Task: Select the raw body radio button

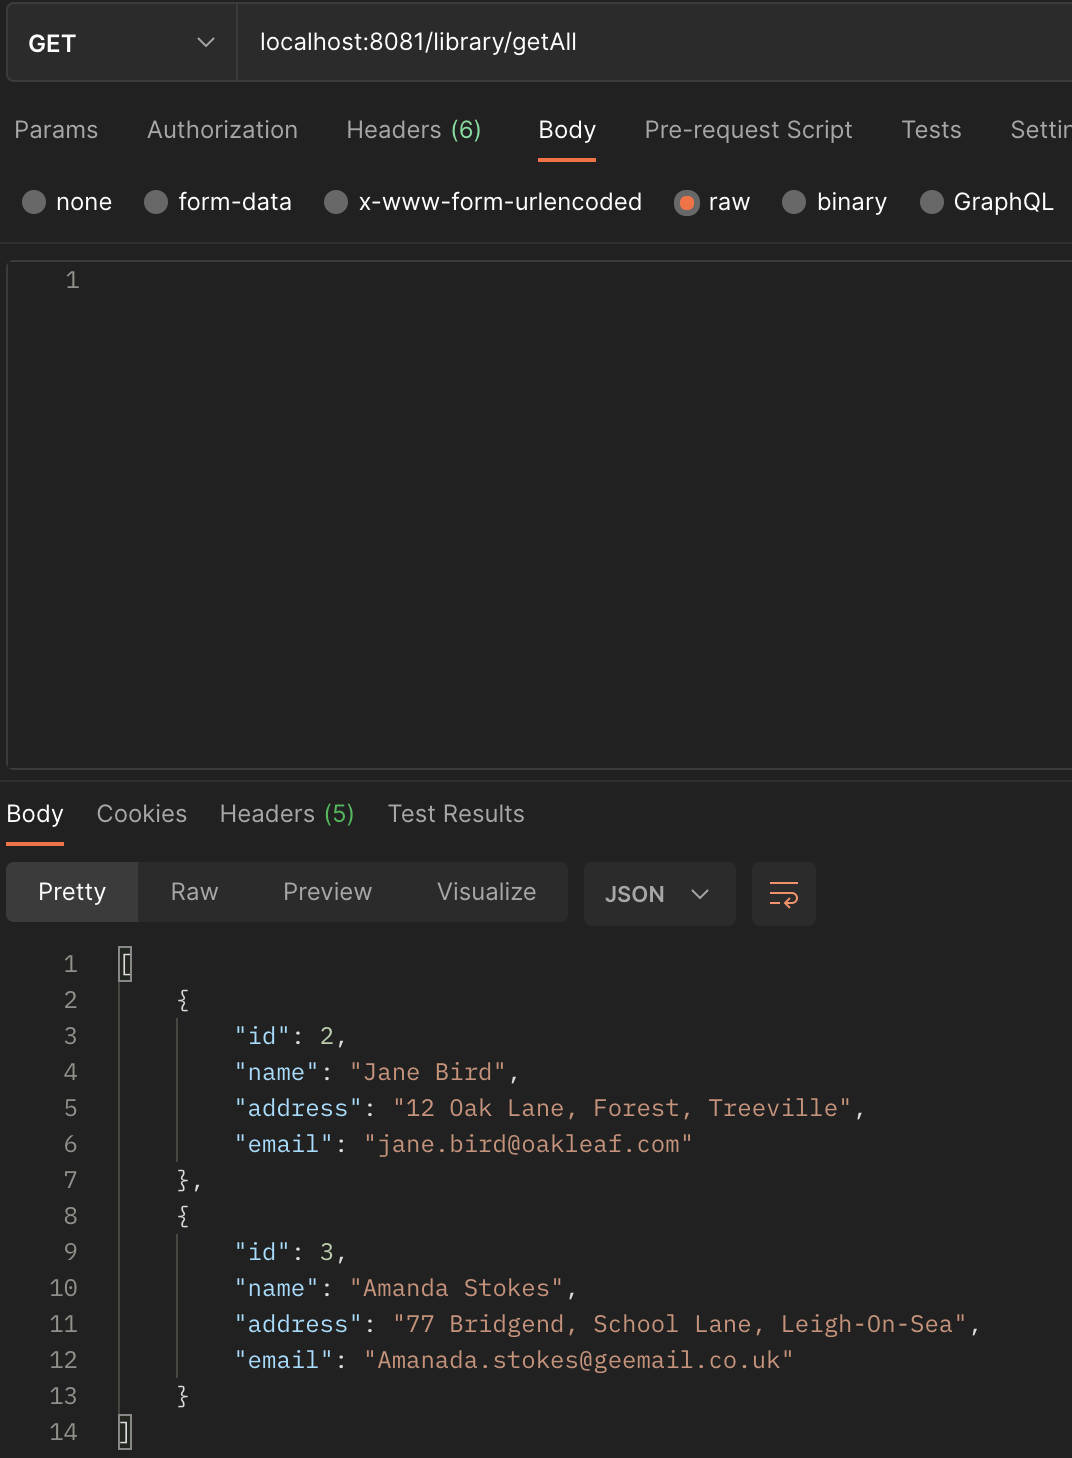Action: [x=687, y=203]
